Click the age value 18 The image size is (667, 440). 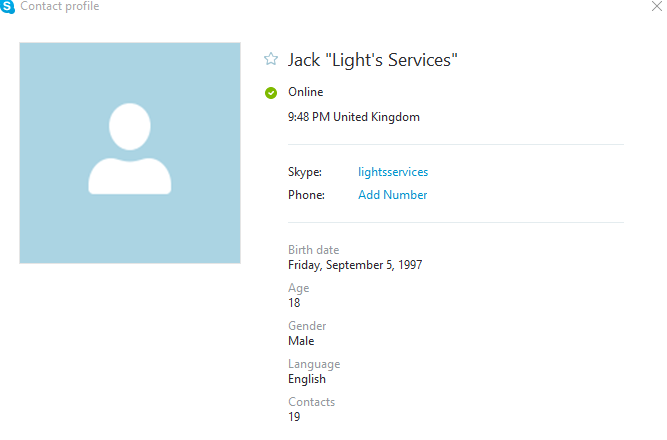294,303
